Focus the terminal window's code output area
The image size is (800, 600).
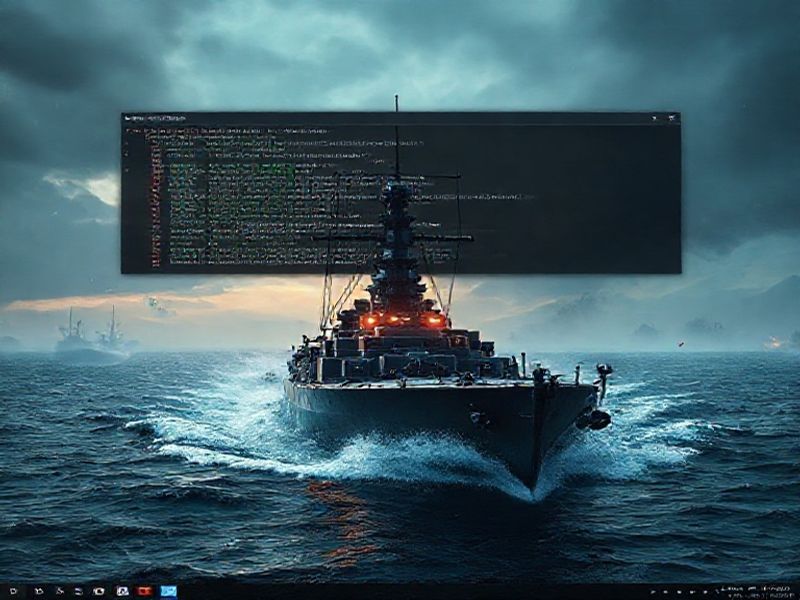[401, 198]
